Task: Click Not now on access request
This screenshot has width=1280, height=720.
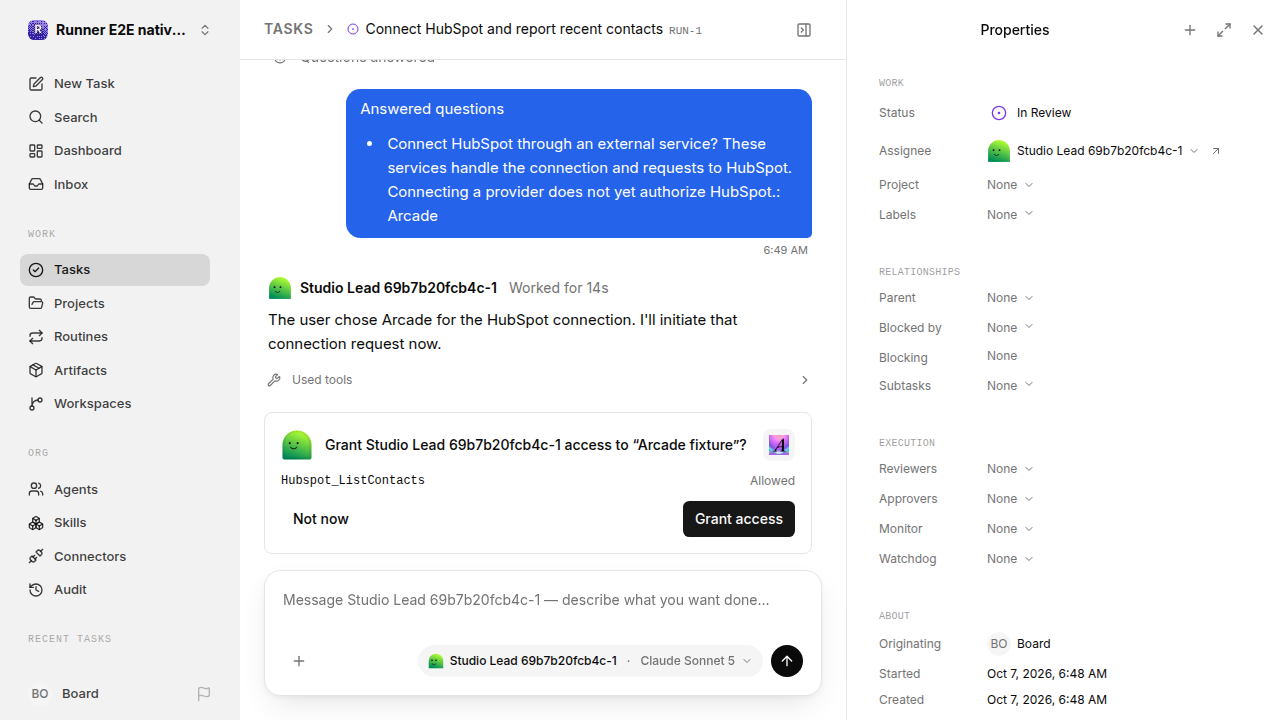Action: pos(321,519)
